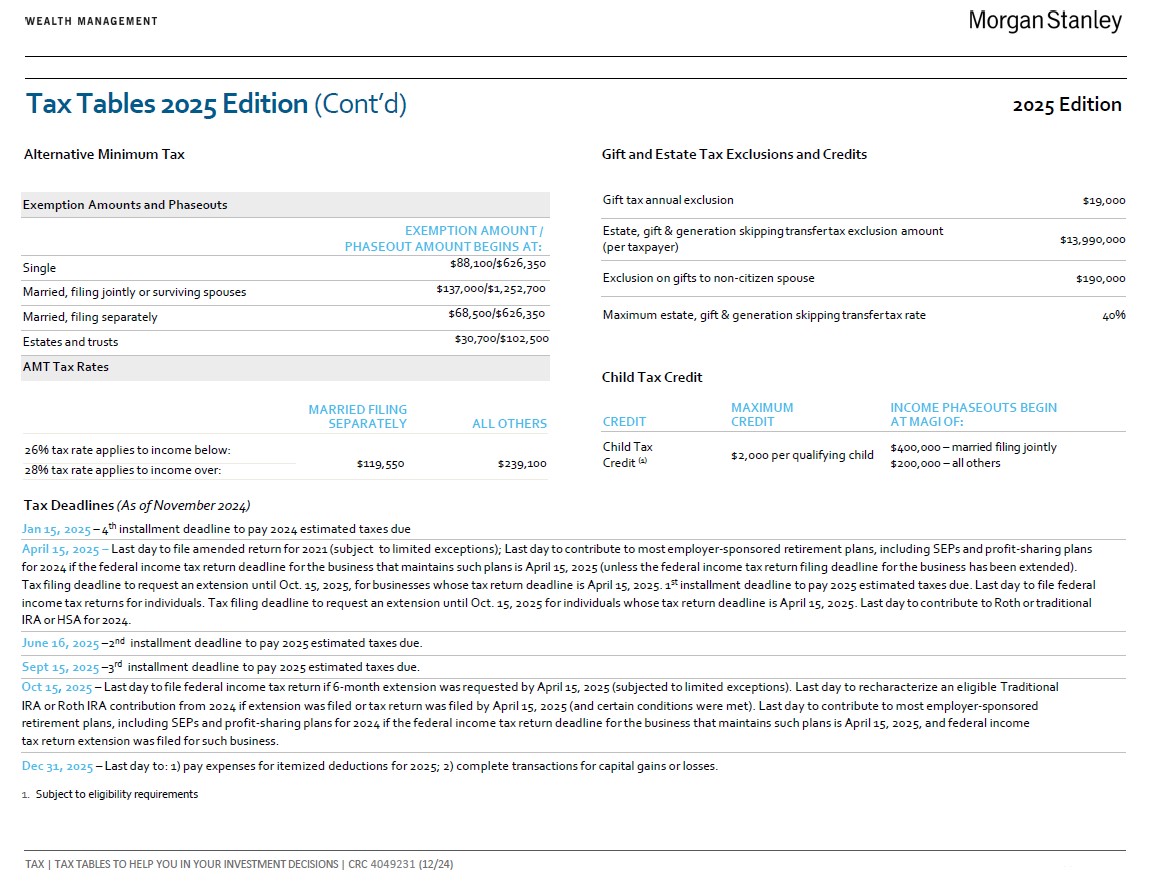Select the Alternative Minimum Tax heading
Viewport: 1158px width, 881px height.
(x=104, y=154)
